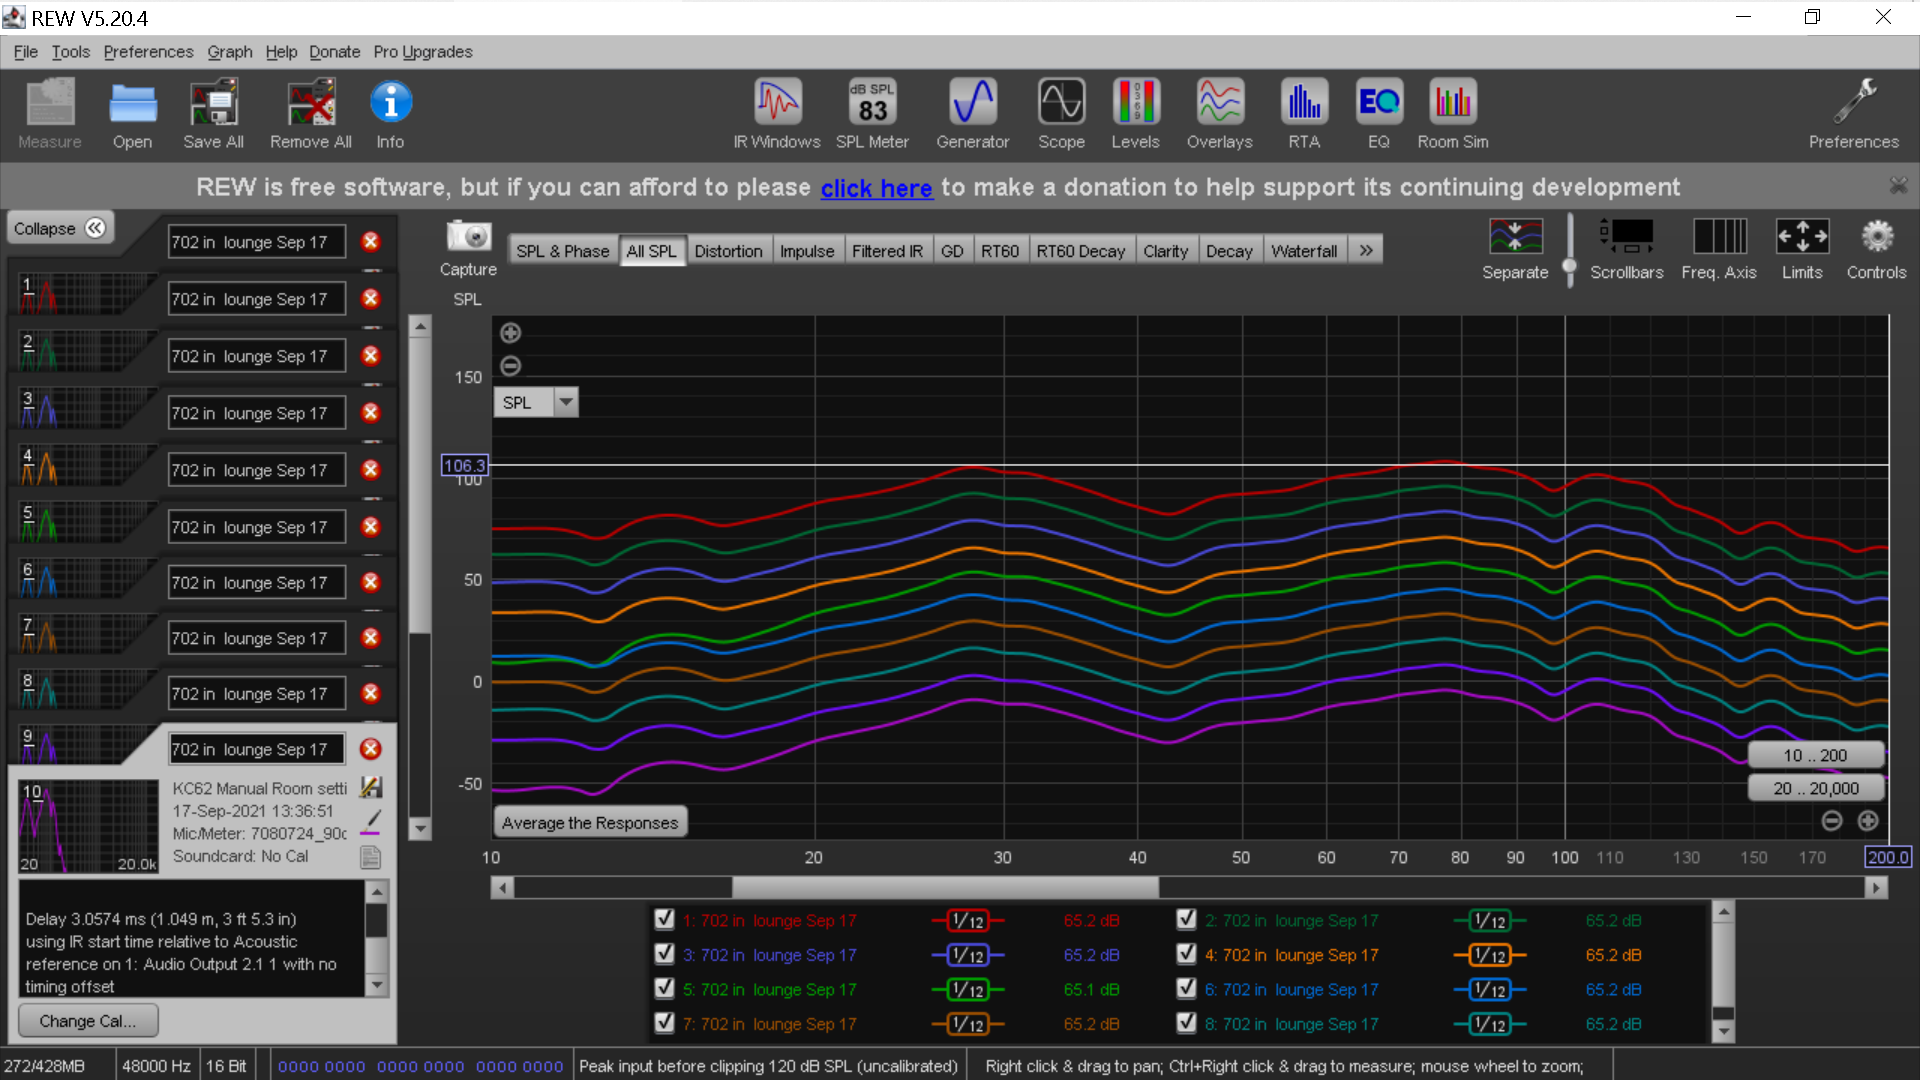
Task: Click the trace height slider near Separate
Action: (1569, 266)
